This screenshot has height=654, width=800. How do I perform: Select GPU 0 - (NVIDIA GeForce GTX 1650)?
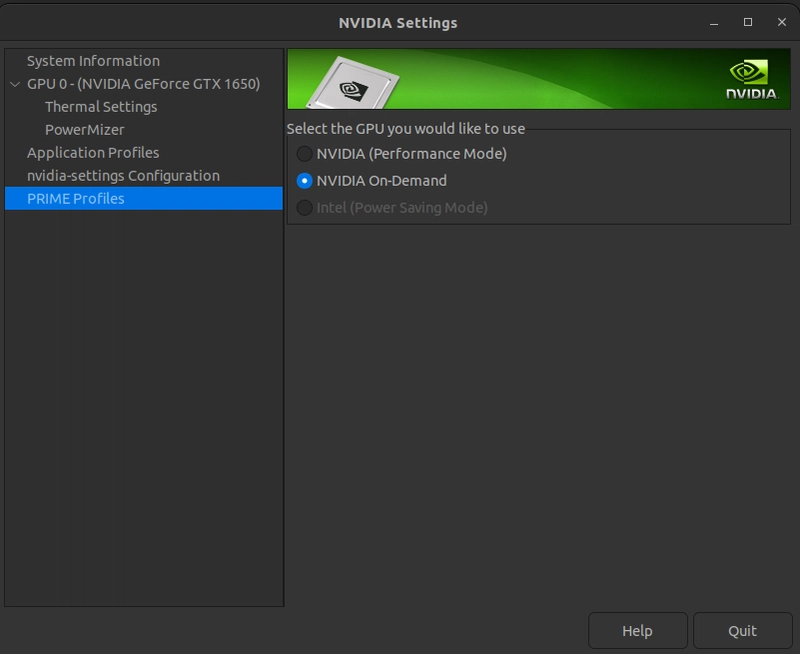(143, 84)
